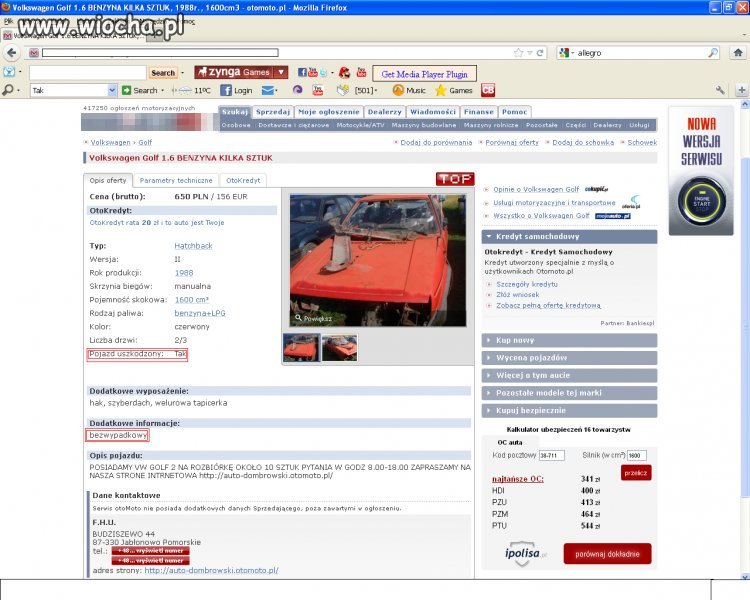
Task: Open the Dealerzy navigation tab
Action: click(385, 111)
